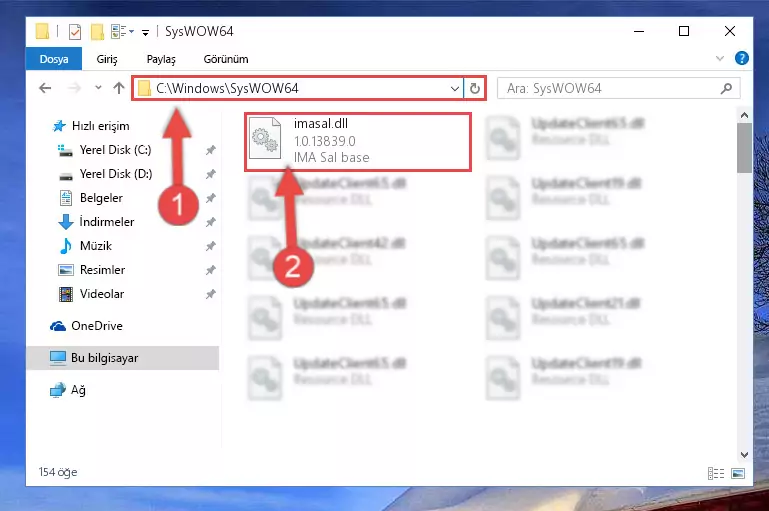Click the scroll down arrow of file list
Screen dimensions: 769x511
tap(744, 455)
